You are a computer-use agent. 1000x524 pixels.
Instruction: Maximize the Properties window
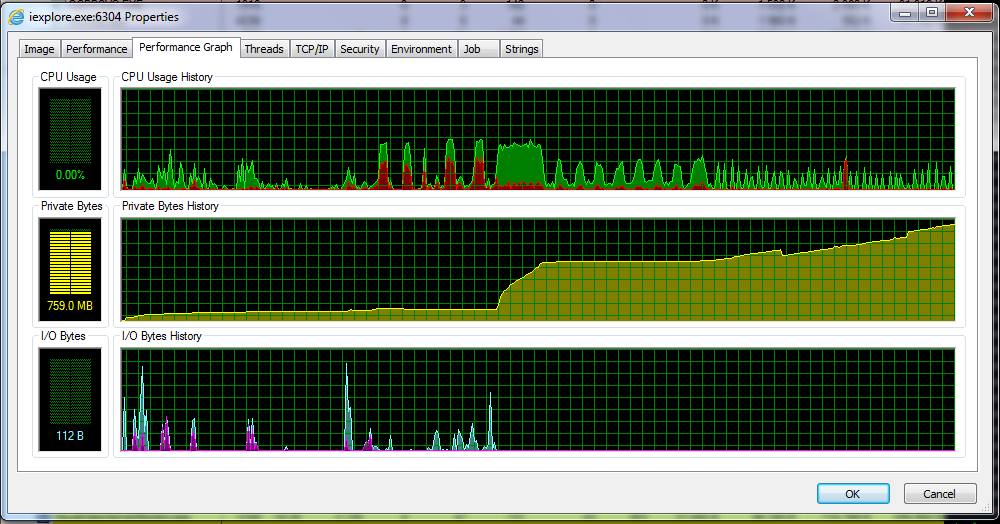[932, 12]
